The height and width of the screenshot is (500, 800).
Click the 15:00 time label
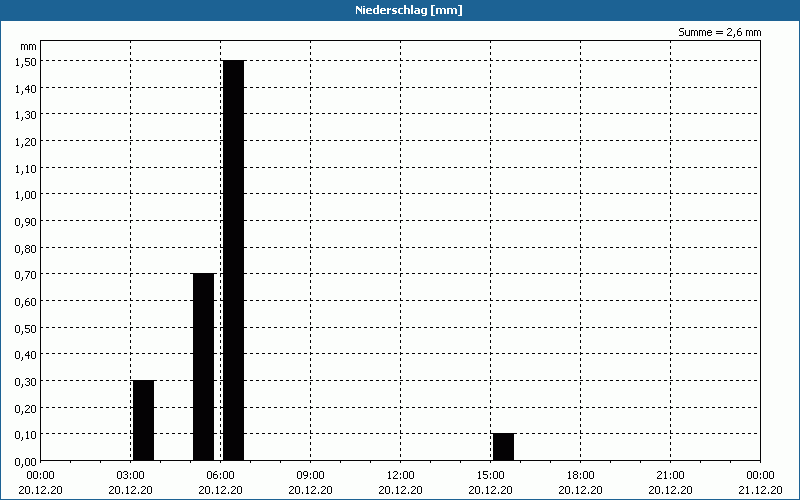[x=490, y=476]
